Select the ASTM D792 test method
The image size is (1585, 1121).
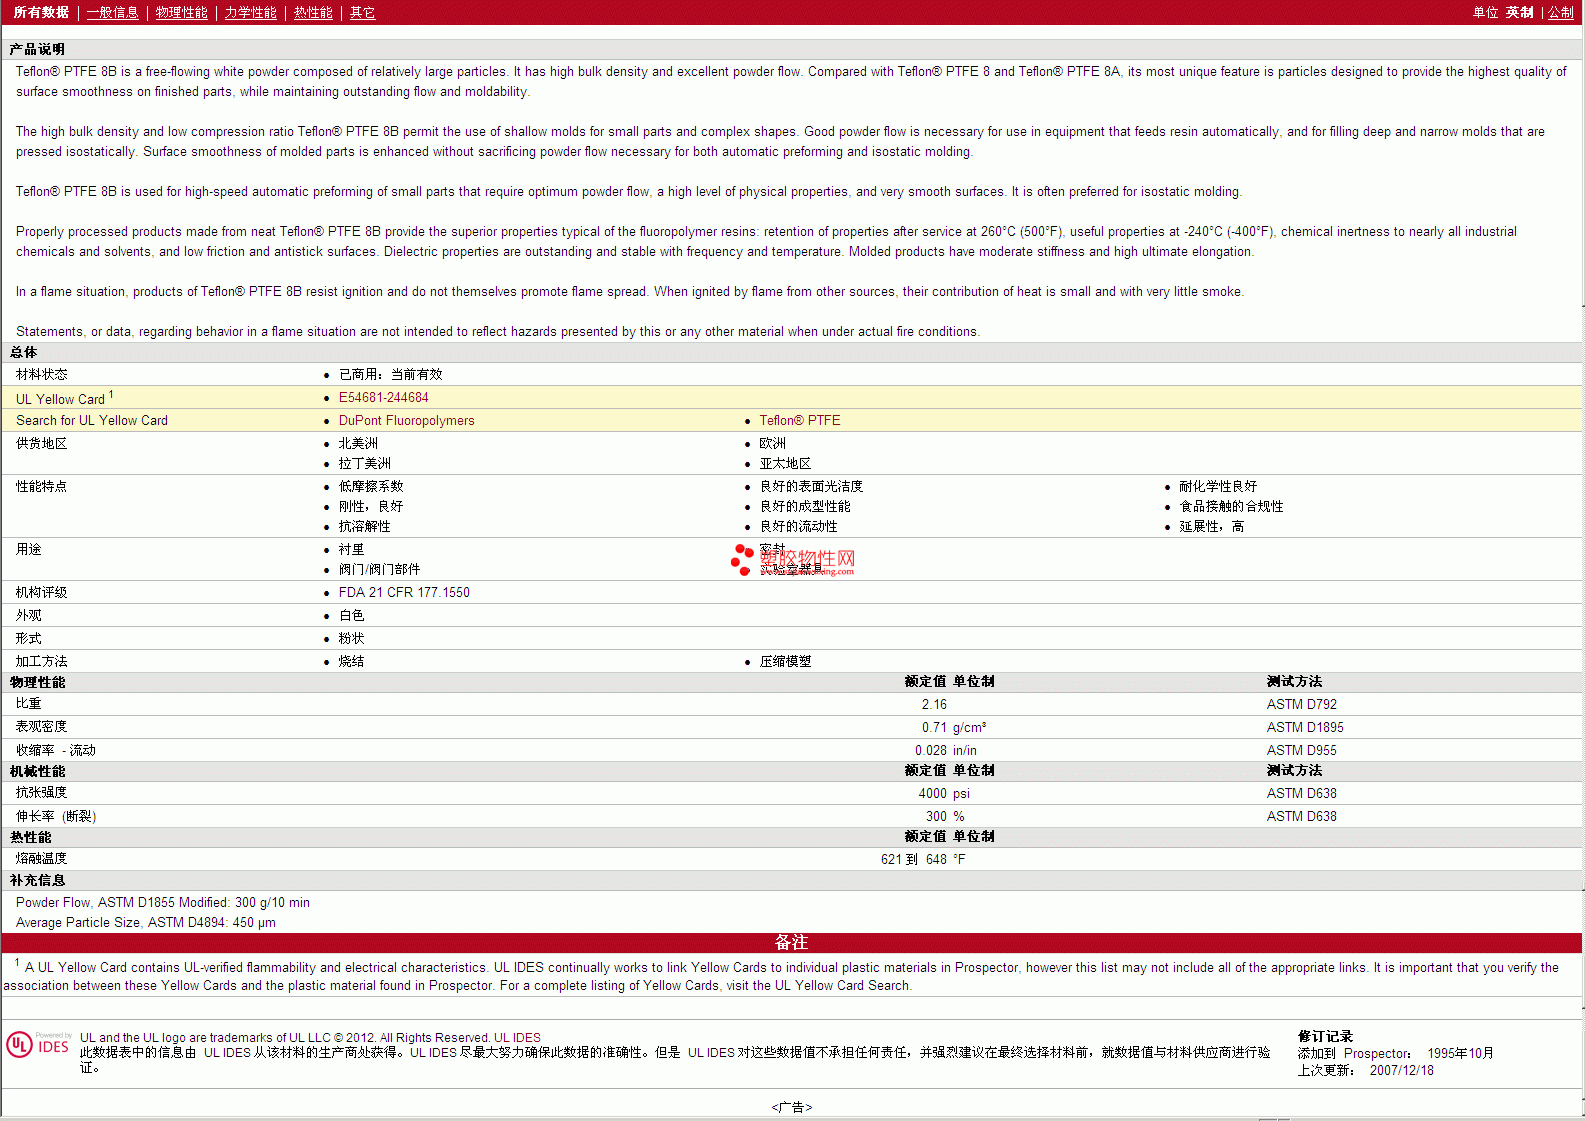1301,704
